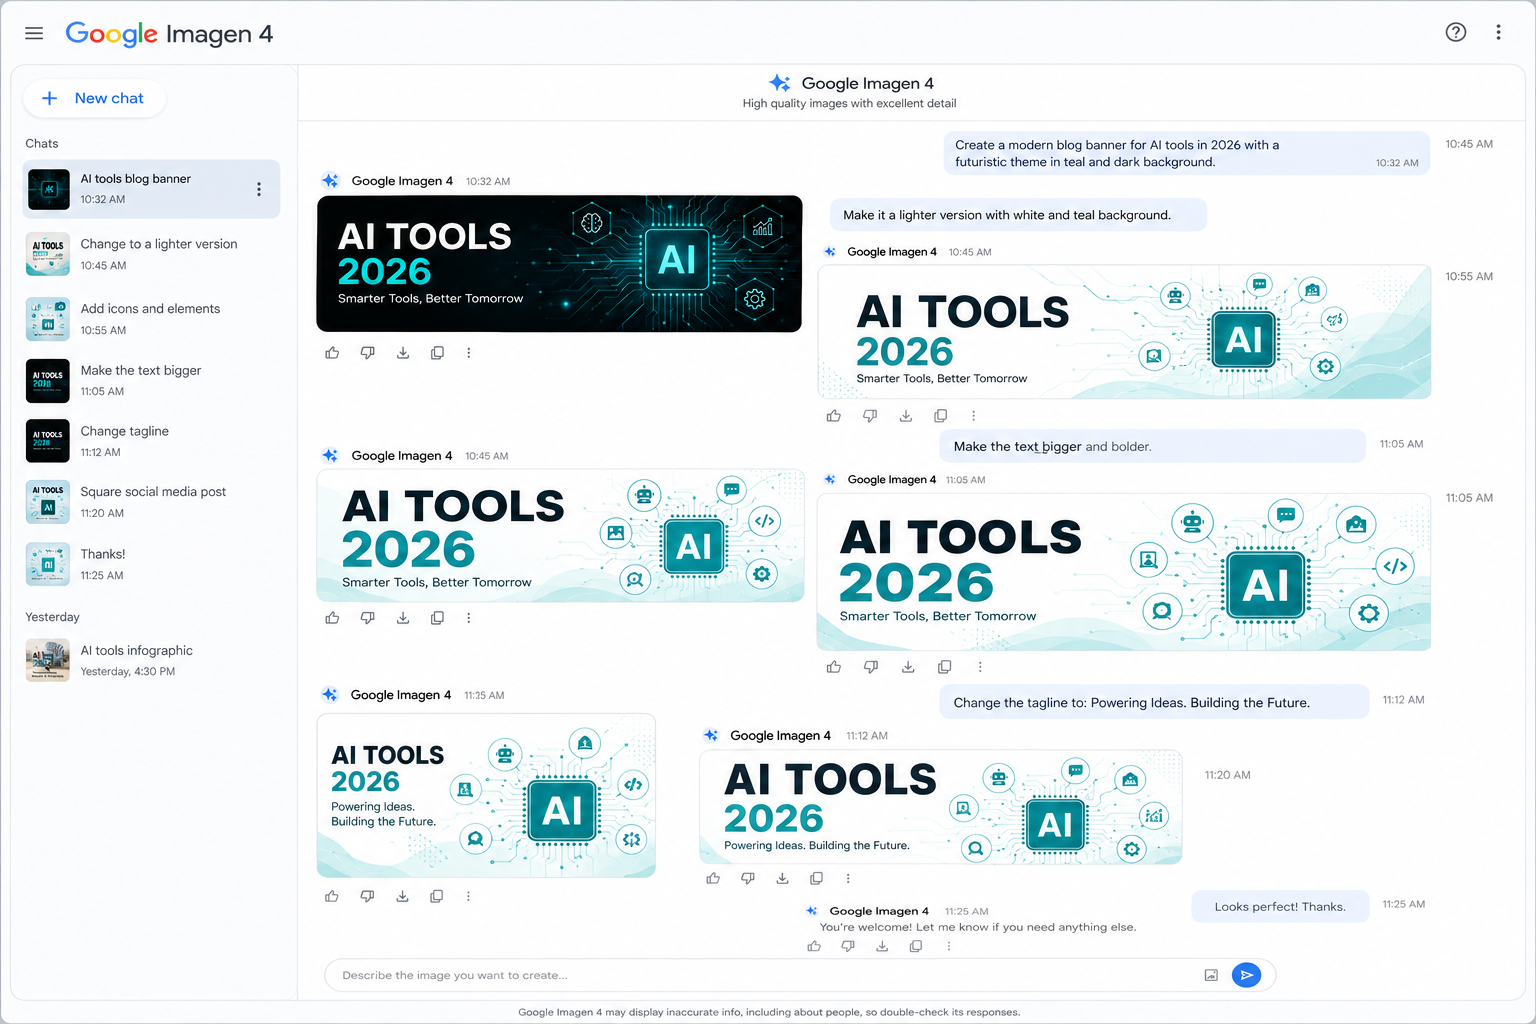Open more options under the dark banner
The image size is (1536, 1024).
click(468, 353)
